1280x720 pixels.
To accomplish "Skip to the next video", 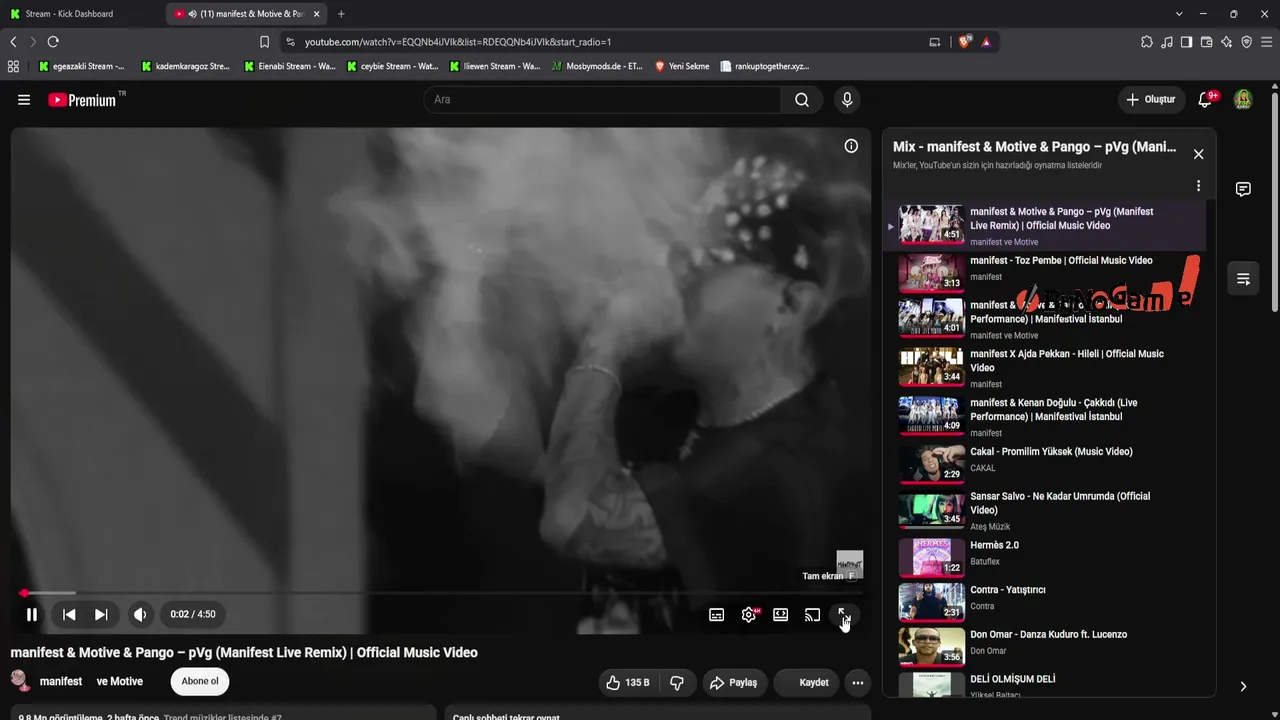I will [101, 615].
